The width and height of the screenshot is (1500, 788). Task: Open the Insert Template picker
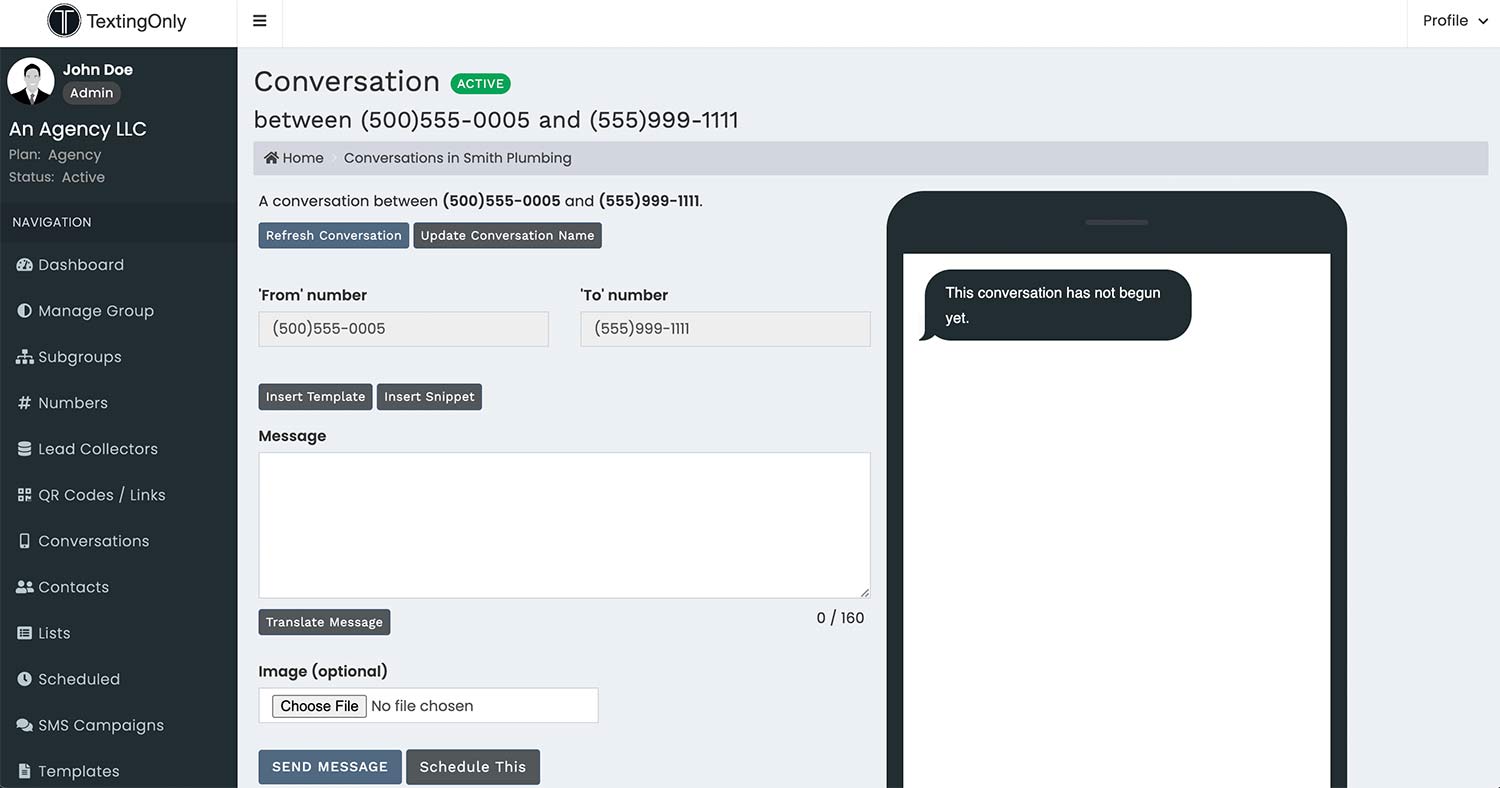(315, 397)
